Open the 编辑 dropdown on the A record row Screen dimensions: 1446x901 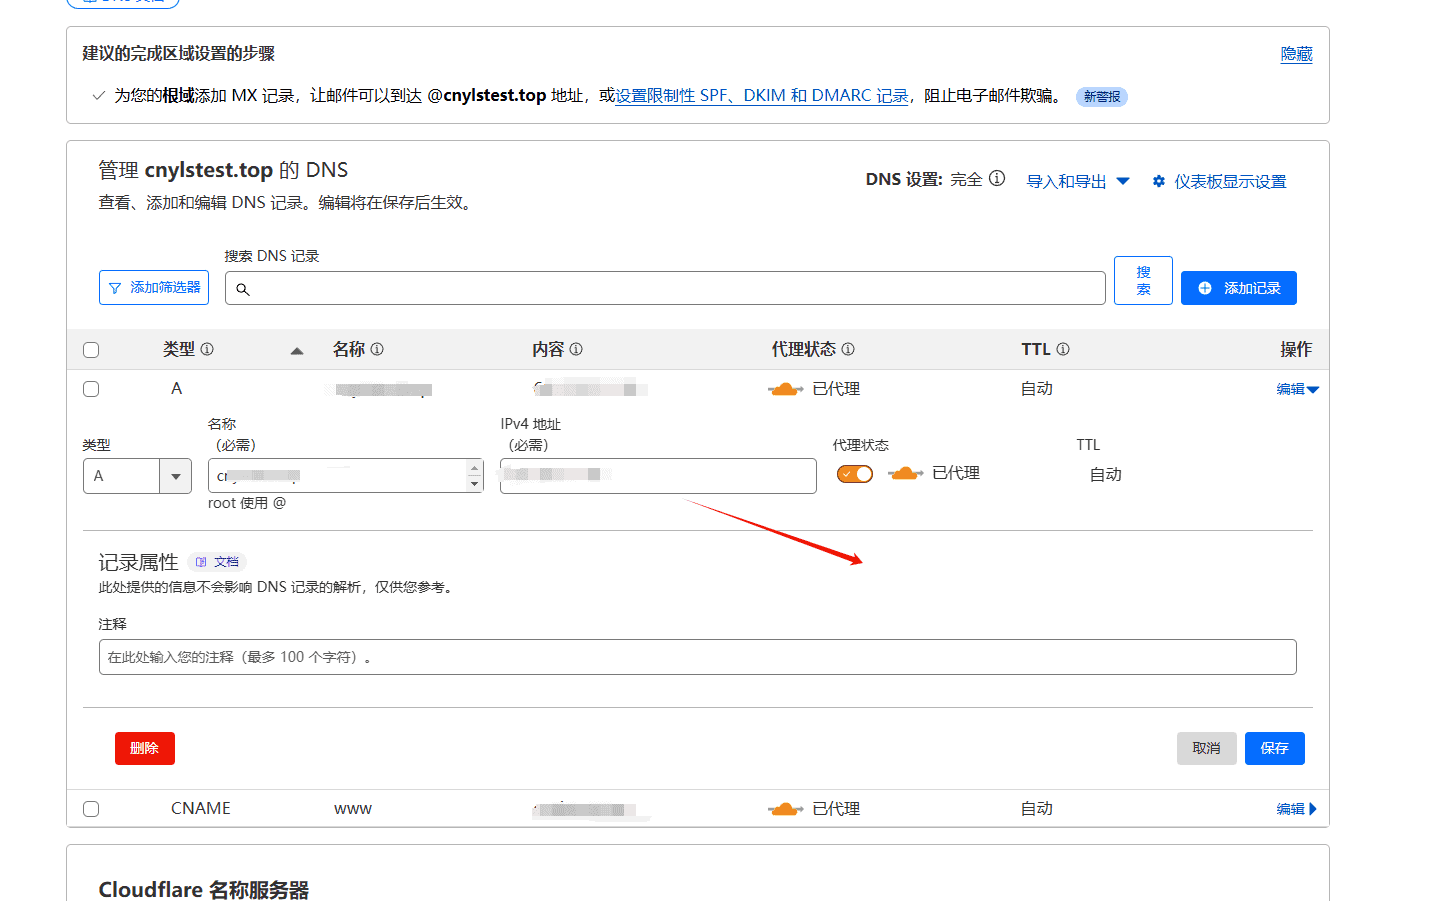click(1297, 388)
